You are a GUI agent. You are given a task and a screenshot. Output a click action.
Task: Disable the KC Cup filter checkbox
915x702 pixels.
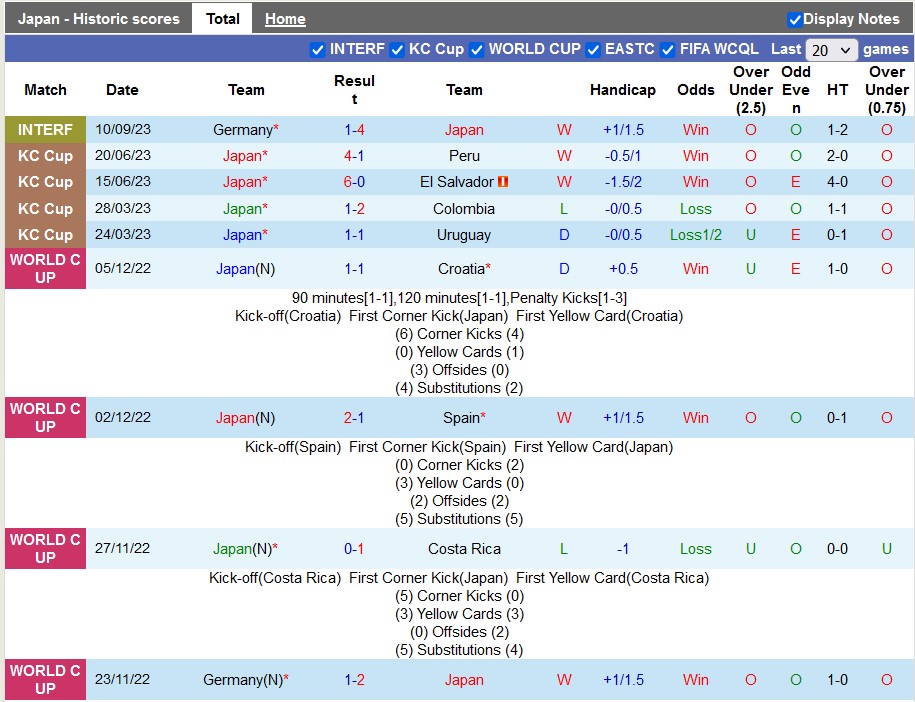[x=397, y=50]
